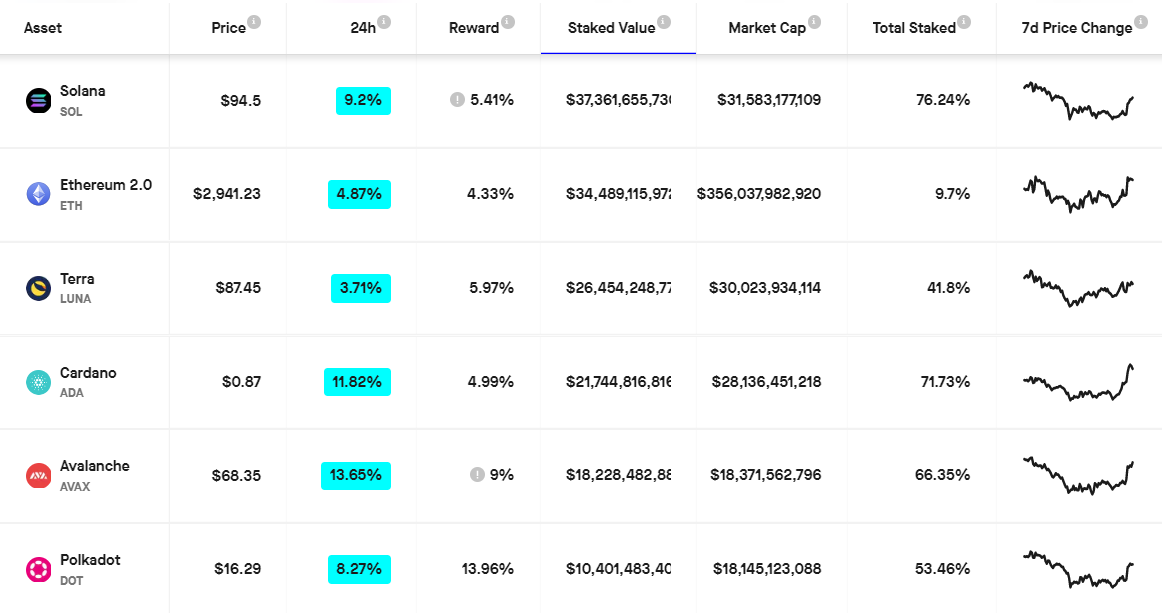
Task: Click the Polkadot logo icon
Action: coord(39,569)
